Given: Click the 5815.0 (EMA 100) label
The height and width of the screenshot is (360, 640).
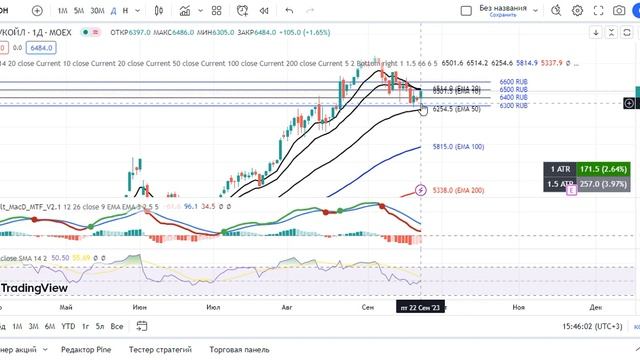Looking at the screenshot, I should pyautogui.click(x=458, y=147).
